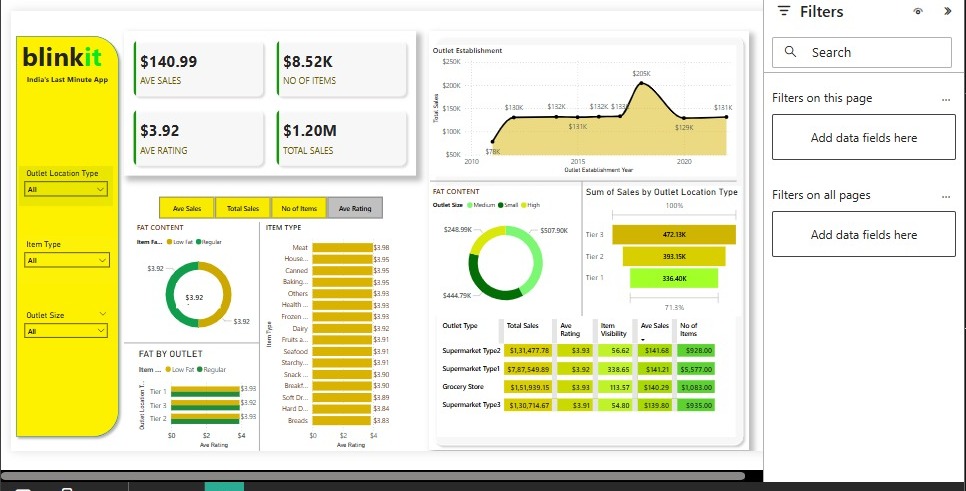Sort by the Outlet Type column header
966x491 pixels.
point(460,326)
